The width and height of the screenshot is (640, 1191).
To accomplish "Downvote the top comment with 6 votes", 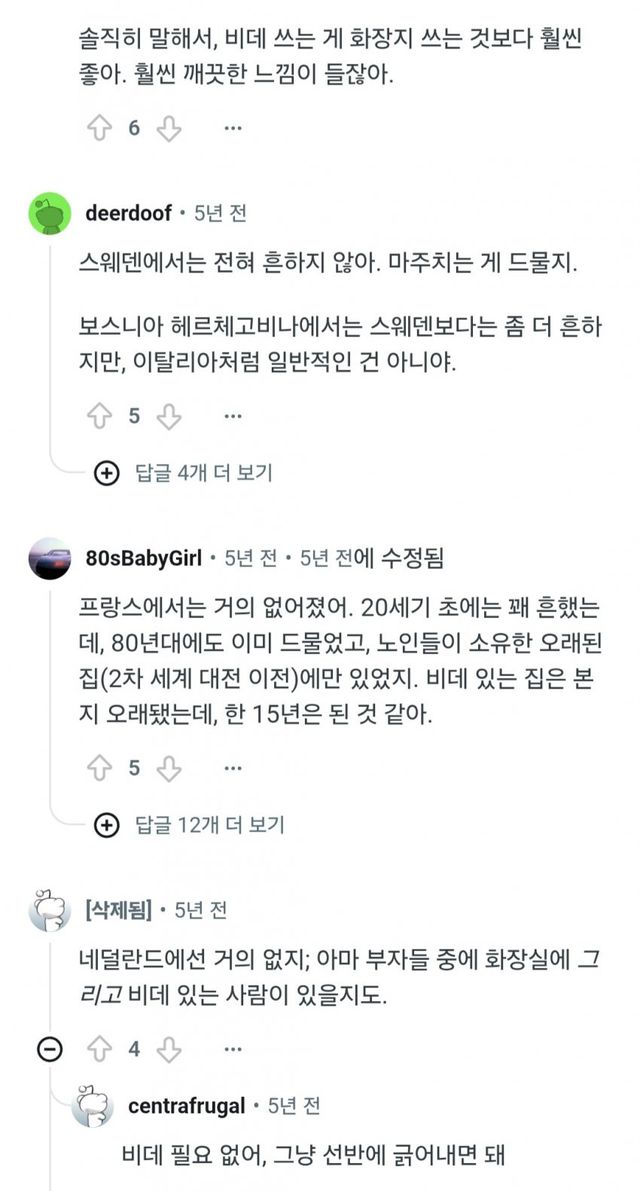I will point(169,128).
